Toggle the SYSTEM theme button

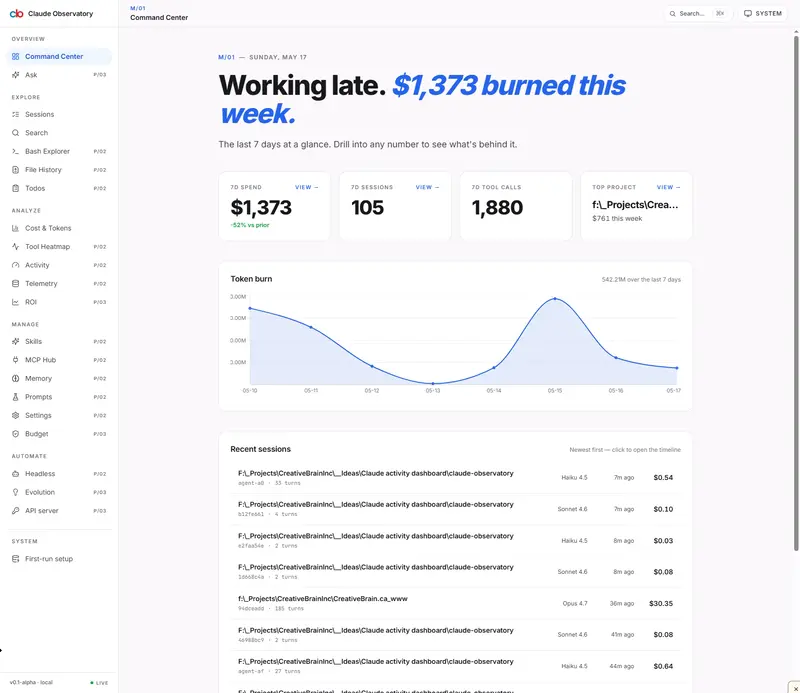pyautogui.click(x=763, y=14)
